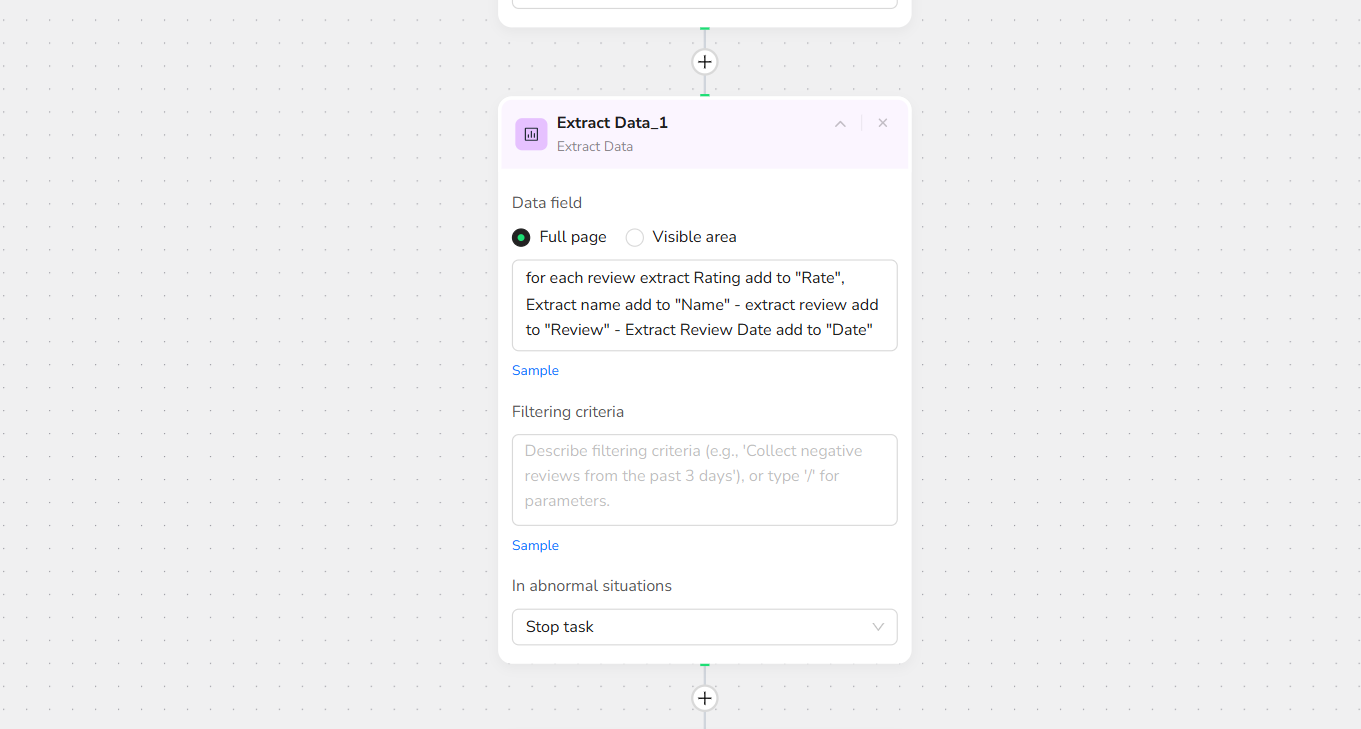Click the chevron arrow in Stop task dropdown
This screenshot has width=1361, height=729.
point(878,627)
